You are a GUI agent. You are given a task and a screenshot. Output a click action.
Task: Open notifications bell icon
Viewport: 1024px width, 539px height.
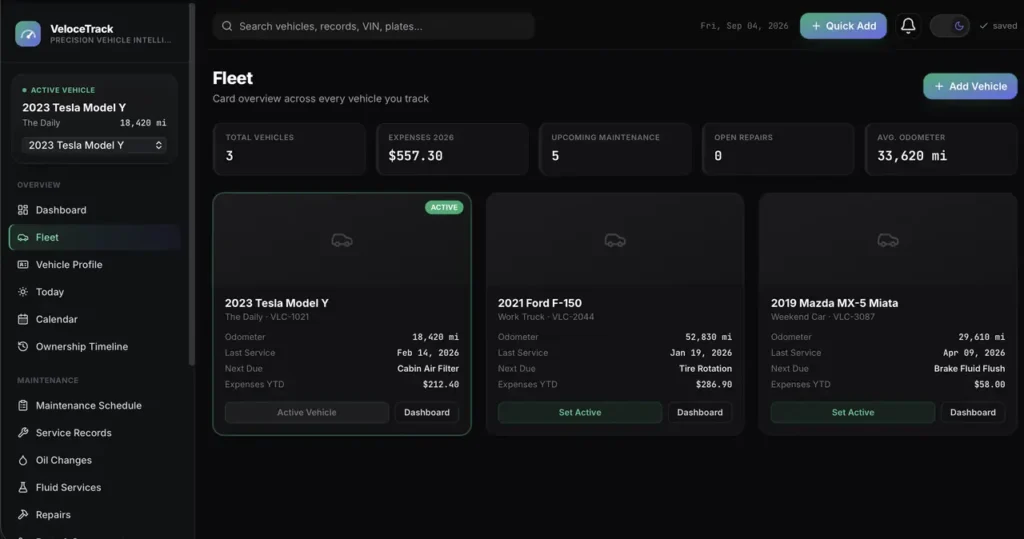pos(908,25)
